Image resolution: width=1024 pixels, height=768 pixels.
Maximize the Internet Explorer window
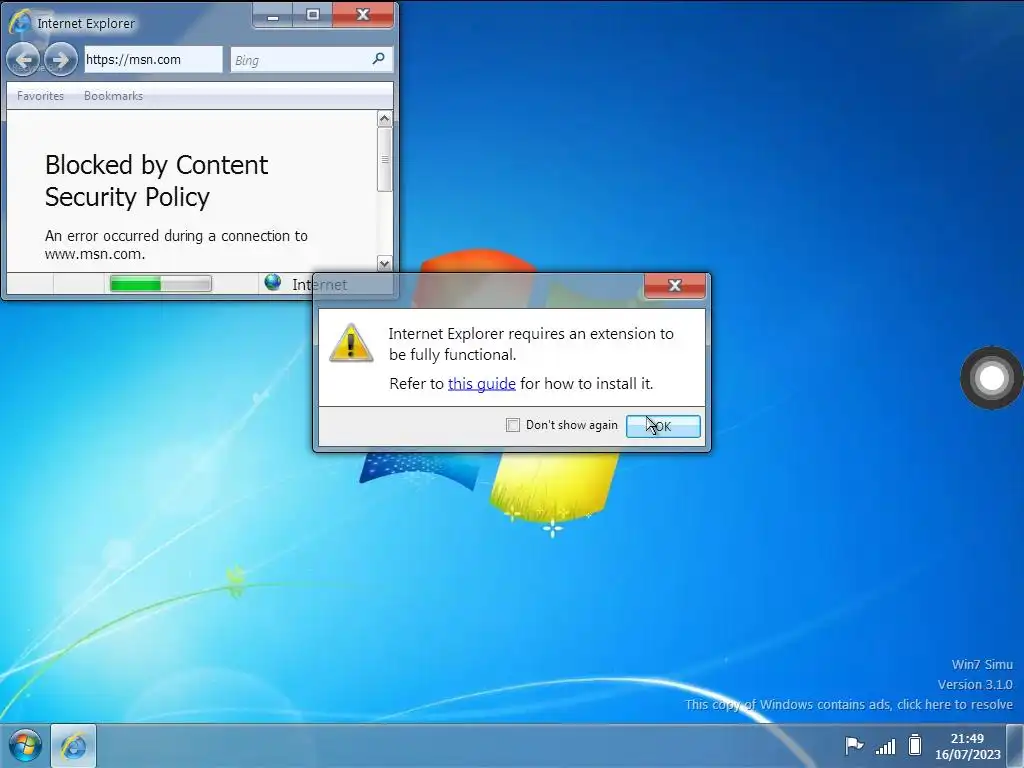312,15
